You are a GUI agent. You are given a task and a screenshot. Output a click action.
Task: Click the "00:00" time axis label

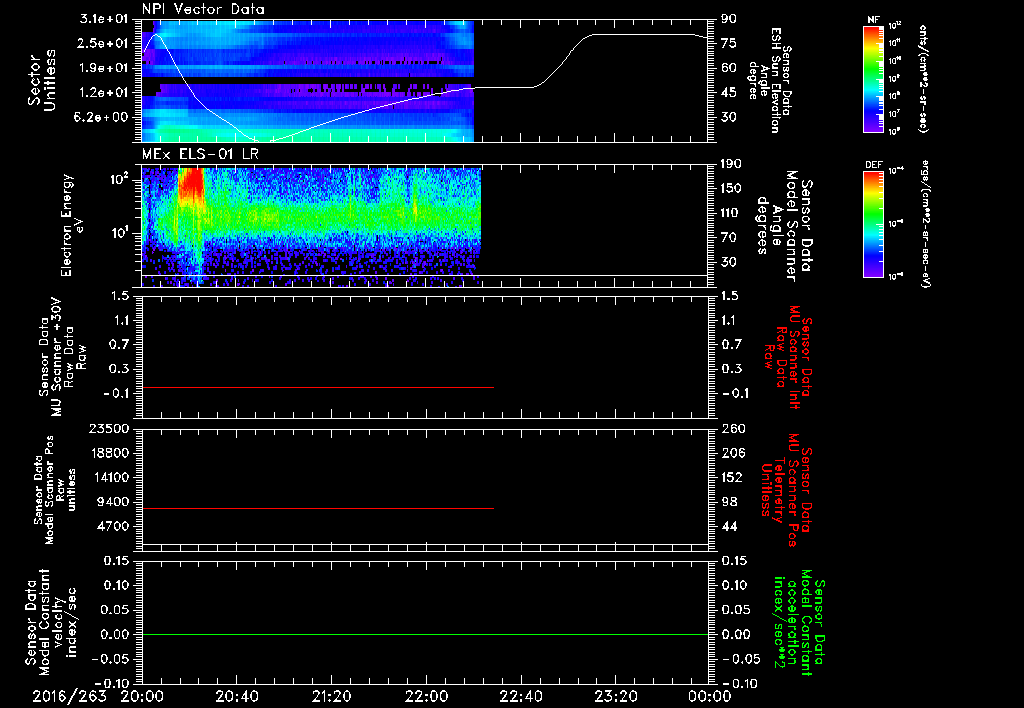(709, 696)
